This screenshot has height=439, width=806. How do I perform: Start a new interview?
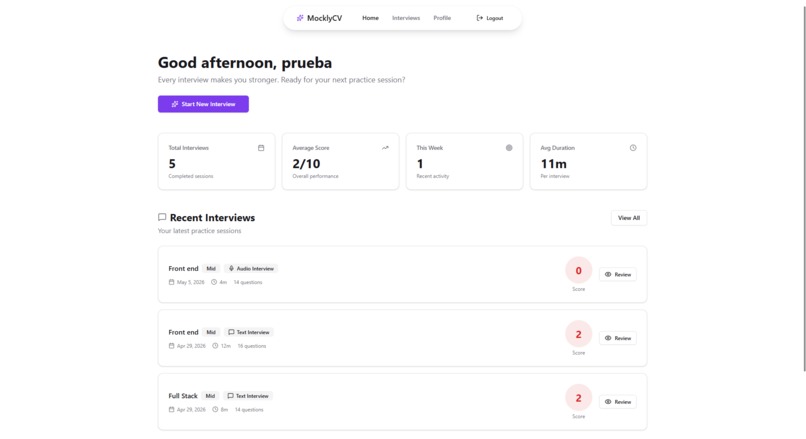click(x=203, y=104)
